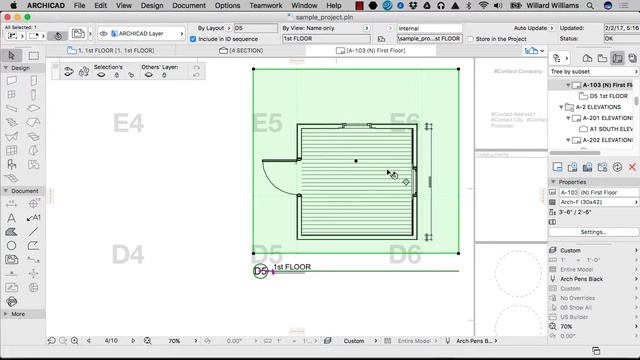Zoom in with the magnifier icon

75,341
